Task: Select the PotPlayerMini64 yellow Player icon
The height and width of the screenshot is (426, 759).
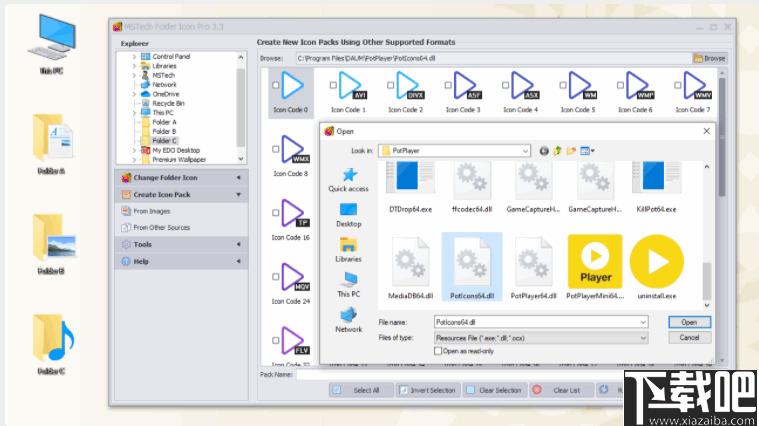Action: click(595, 262)
